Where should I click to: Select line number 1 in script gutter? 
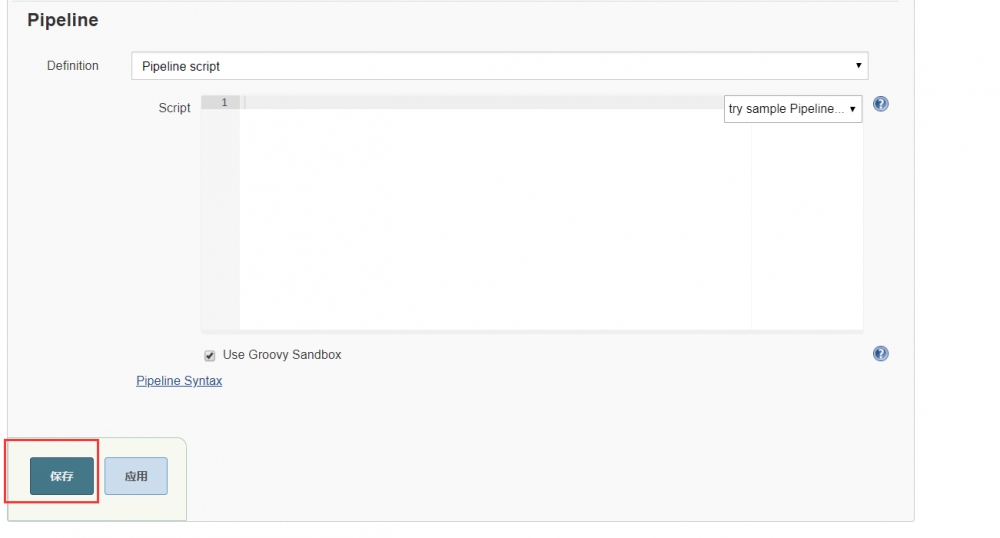click(x=224, y=103)
